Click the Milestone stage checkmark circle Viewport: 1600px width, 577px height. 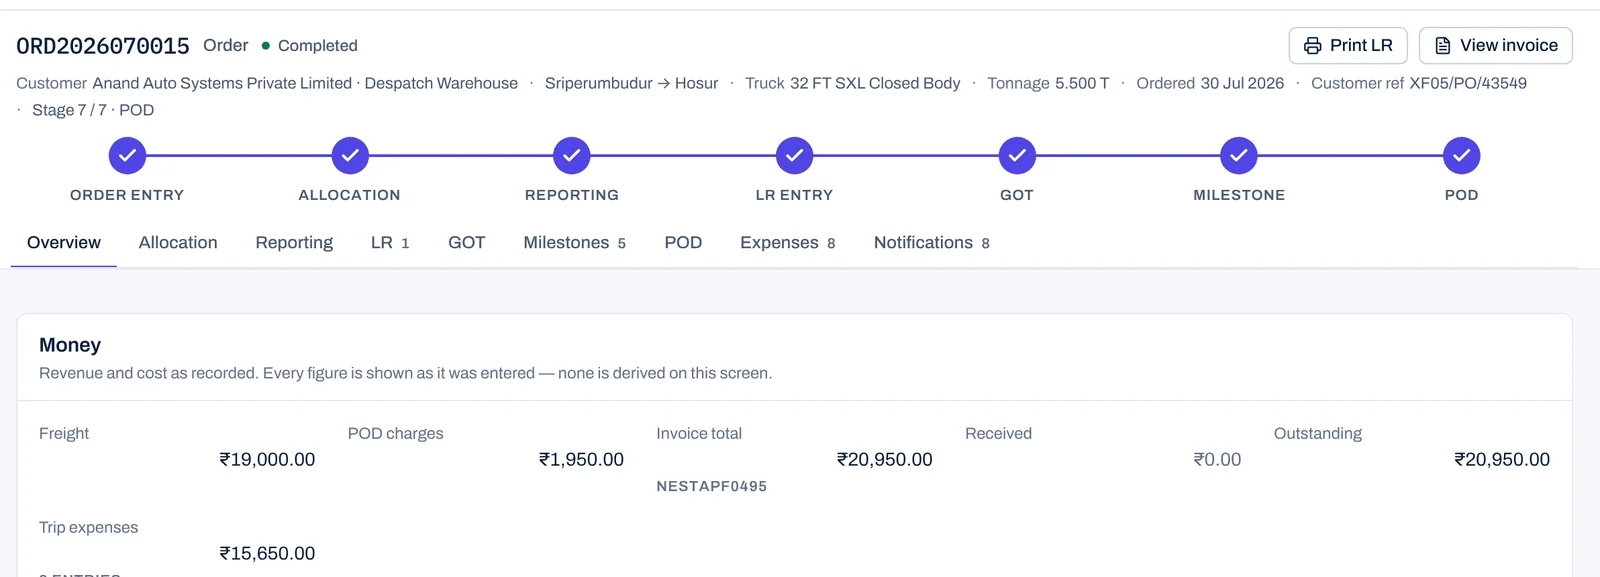pos(1239,155)
